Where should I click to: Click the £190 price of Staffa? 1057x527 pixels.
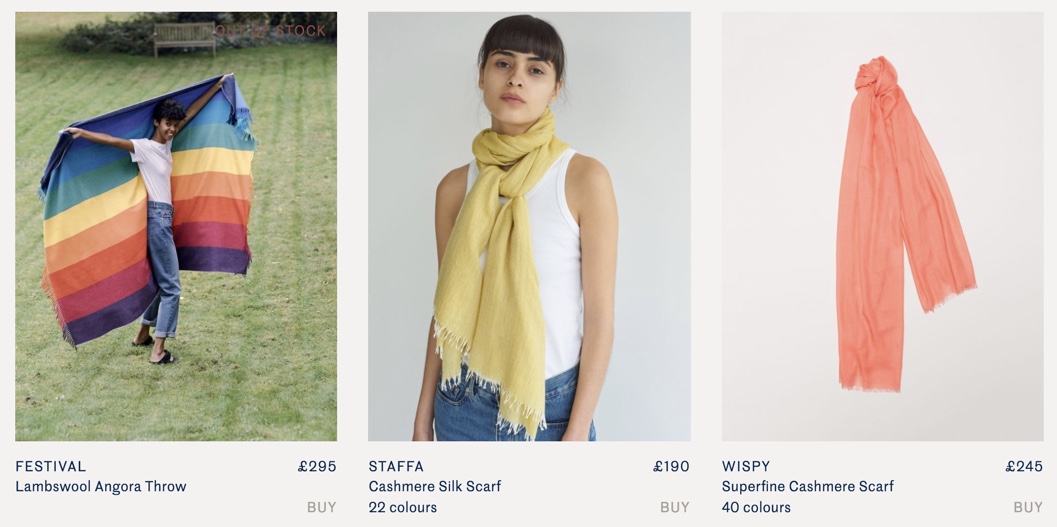[671, 466]
